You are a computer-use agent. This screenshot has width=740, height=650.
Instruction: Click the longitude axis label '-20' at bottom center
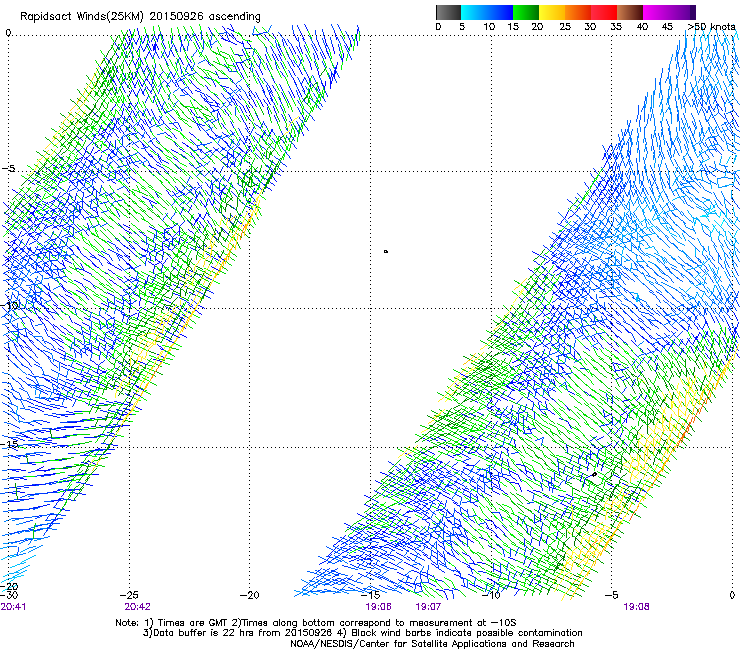coord(250,595)
